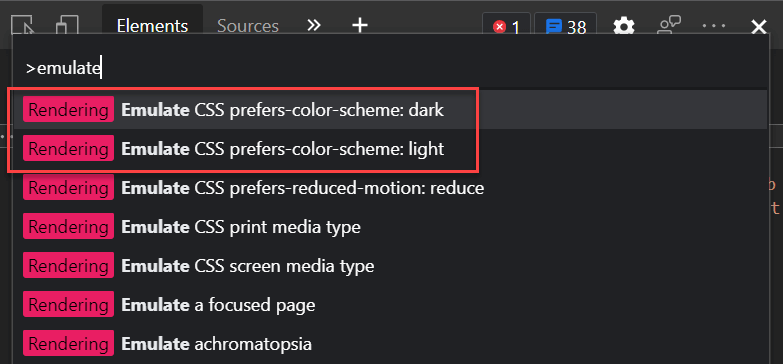
Task: Choose Emulate CSS screen media type
Action: (391, 266)
